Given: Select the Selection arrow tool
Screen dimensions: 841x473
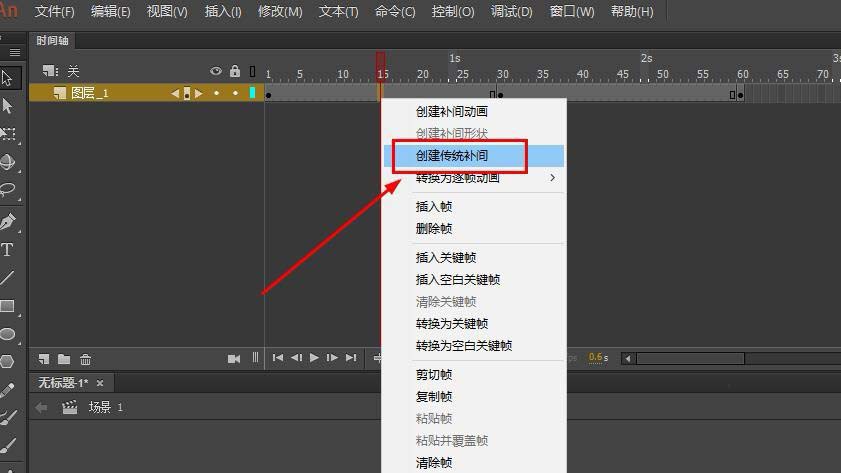Looking at the screenshot, I should (x=8, y=78).
